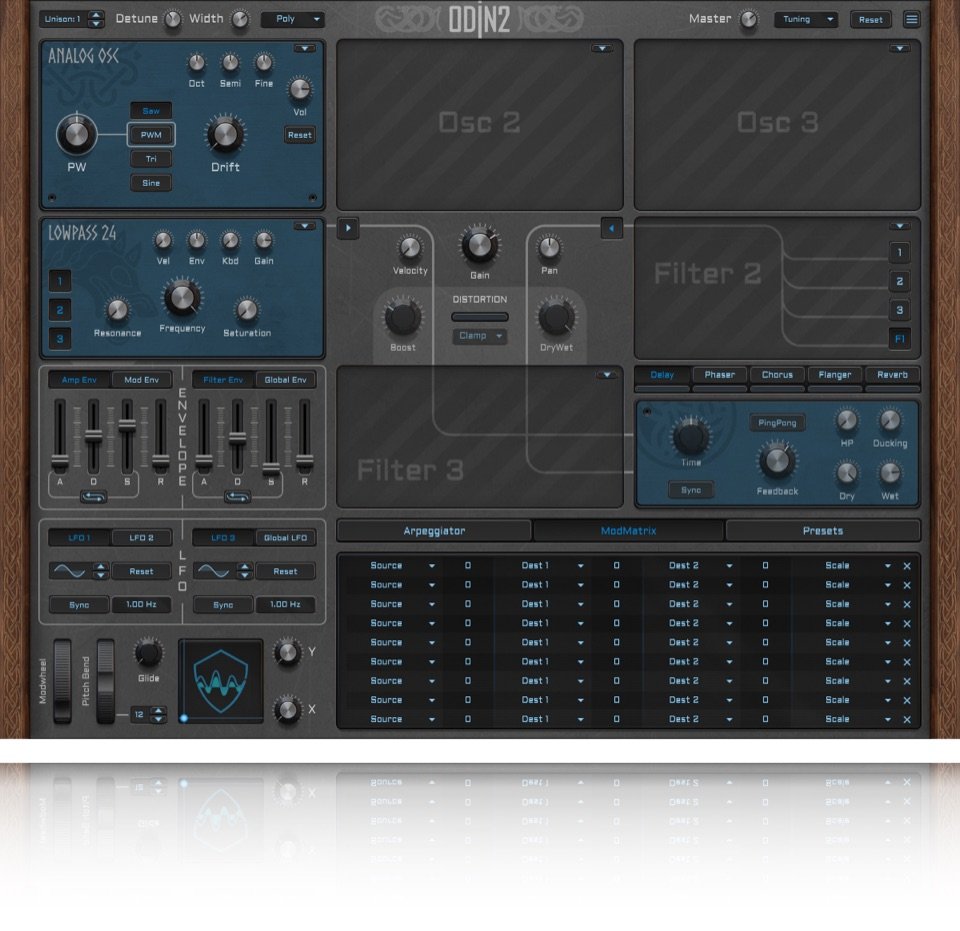The image size is (960, 931).
Task: Delete the last ModMatrix row with X
Action: pos(907,720)
